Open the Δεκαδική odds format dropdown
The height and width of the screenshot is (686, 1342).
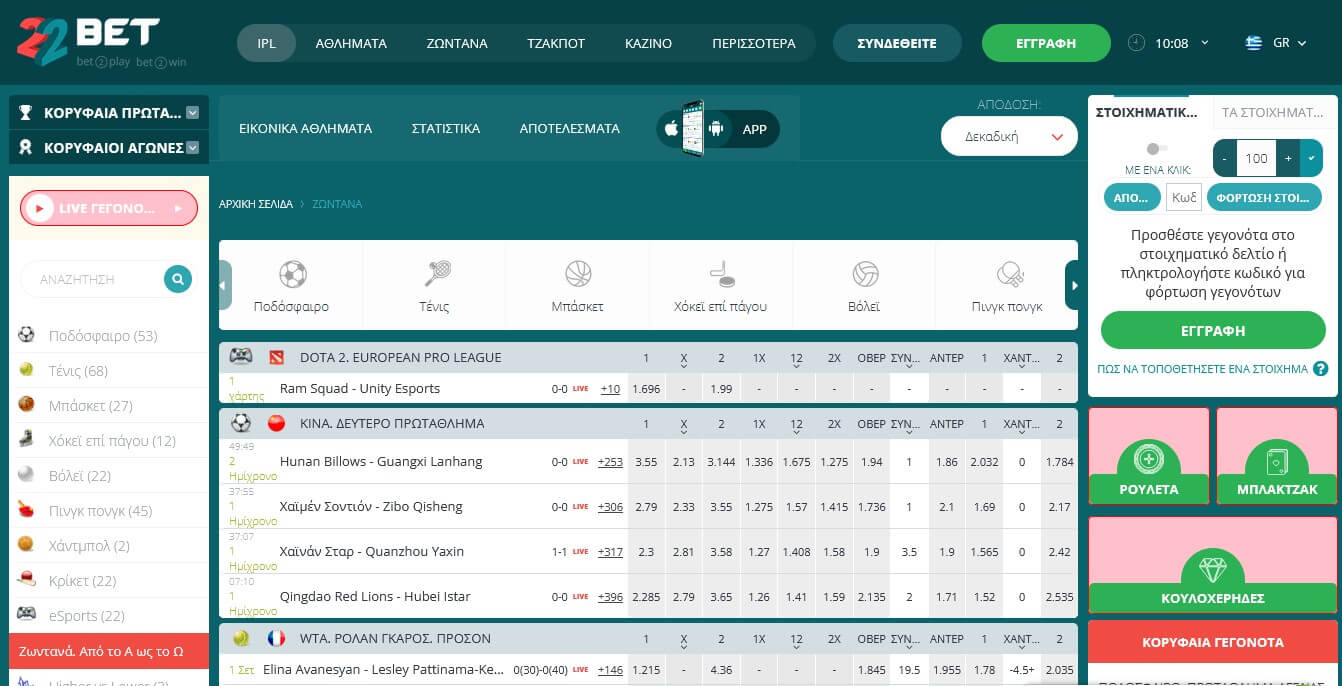coord(1008,137)
